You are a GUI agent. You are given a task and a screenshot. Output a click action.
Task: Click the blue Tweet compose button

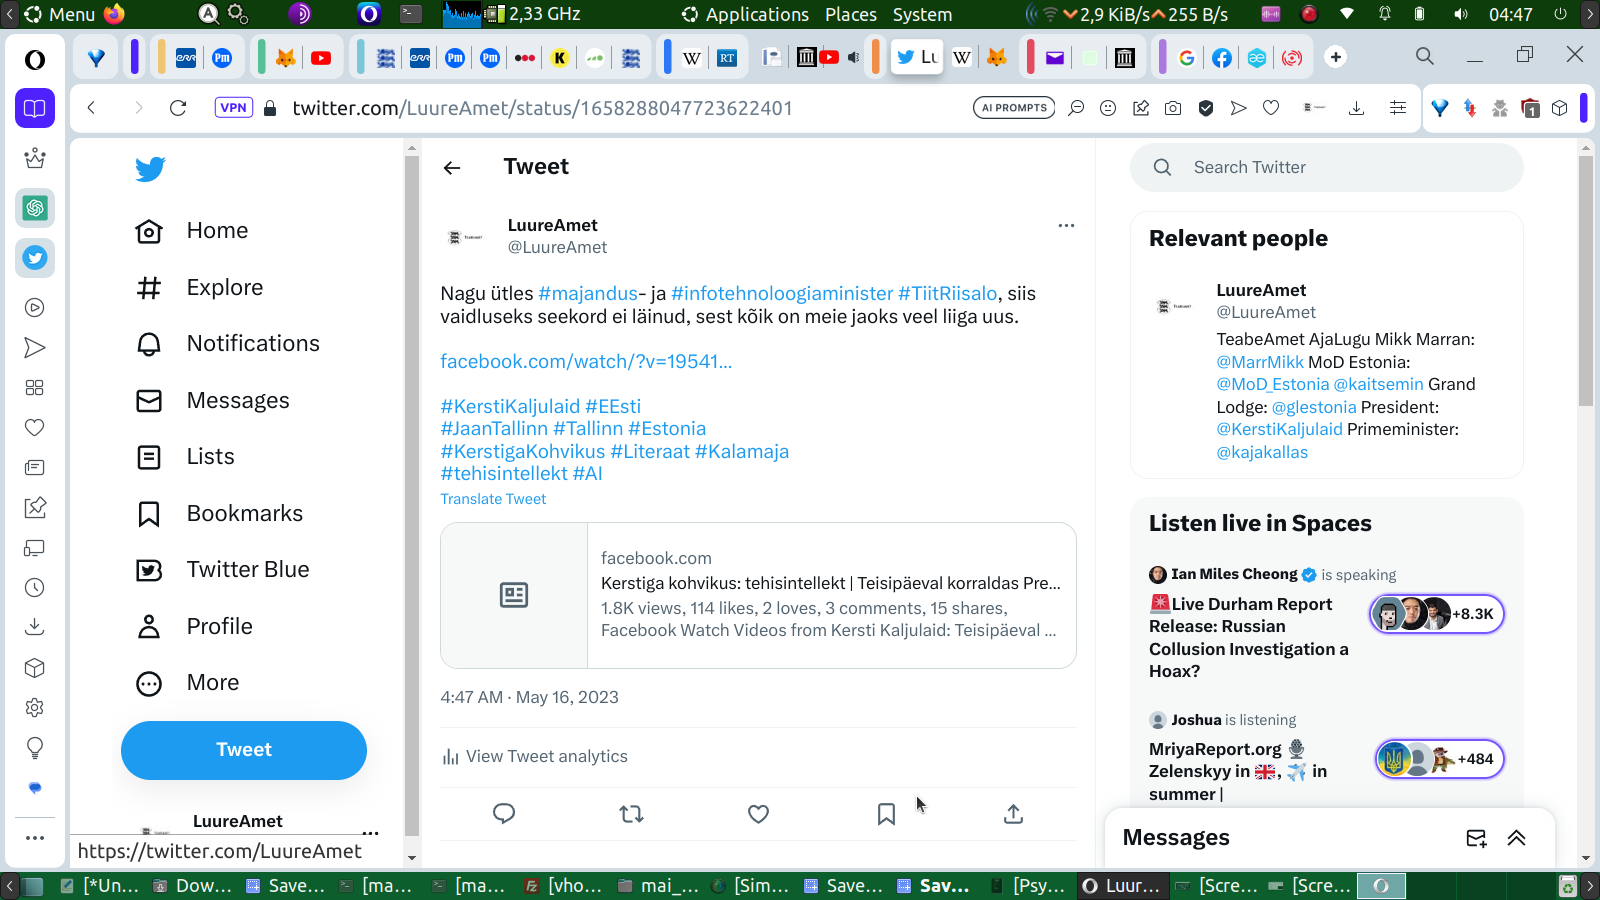click(x=244, y=750)
